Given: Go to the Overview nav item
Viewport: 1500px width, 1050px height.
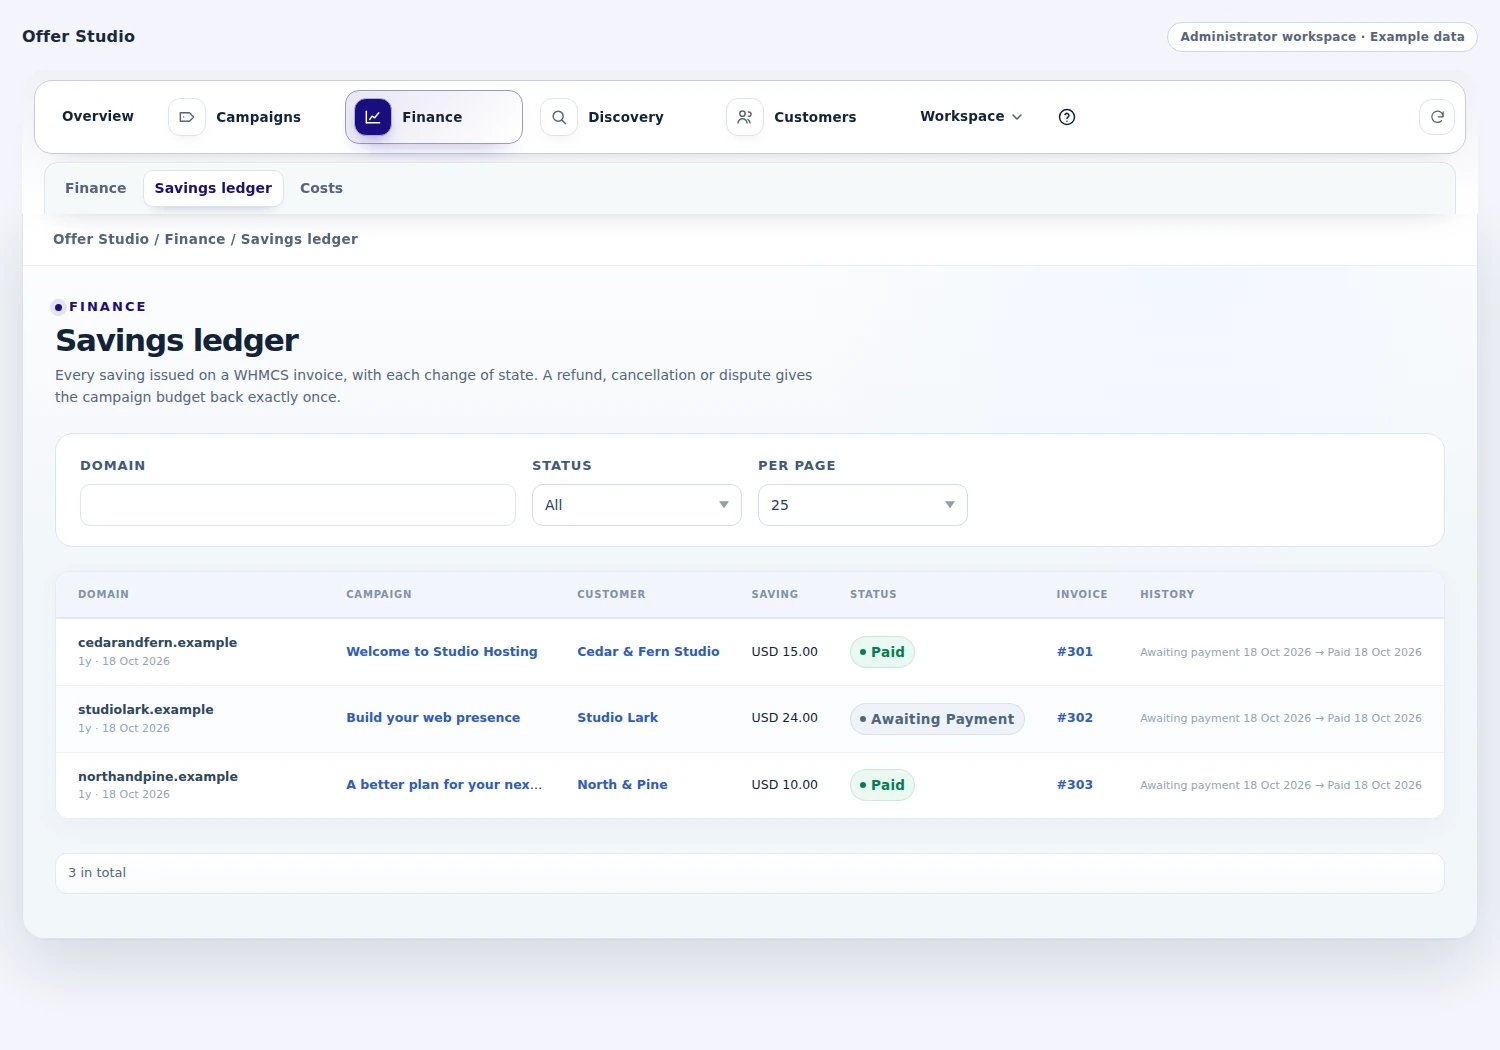Looking at the screenshot, I should 98,117.
